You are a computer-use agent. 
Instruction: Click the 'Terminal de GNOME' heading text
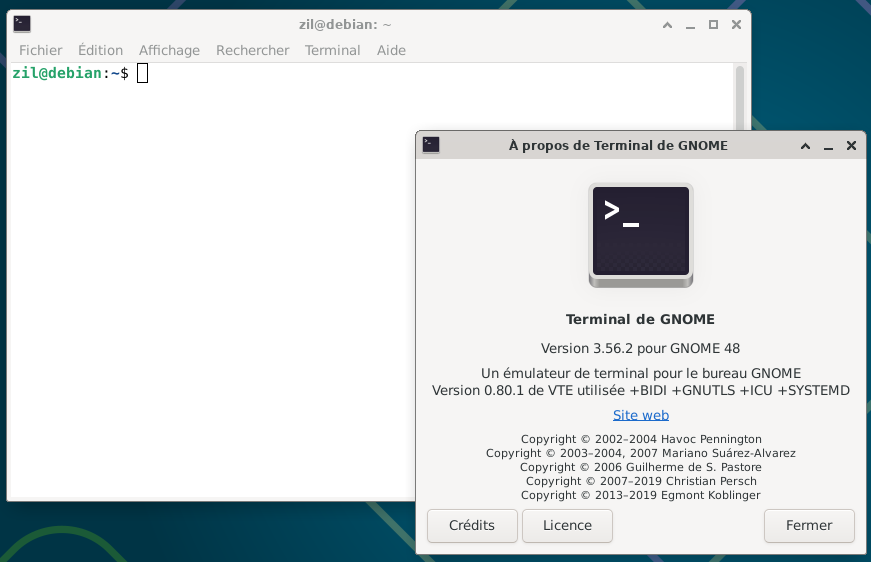point(640,319)
